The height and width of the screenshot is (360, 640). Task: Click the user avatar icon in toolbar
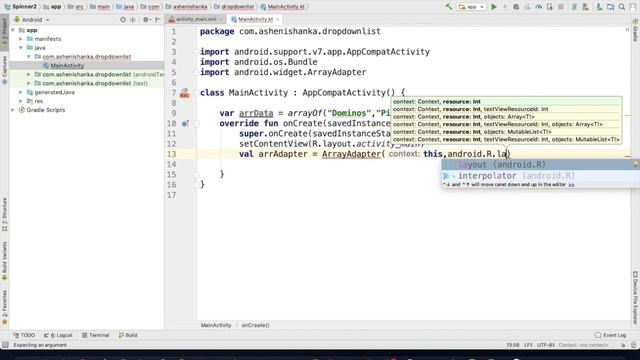coord(633,7)
